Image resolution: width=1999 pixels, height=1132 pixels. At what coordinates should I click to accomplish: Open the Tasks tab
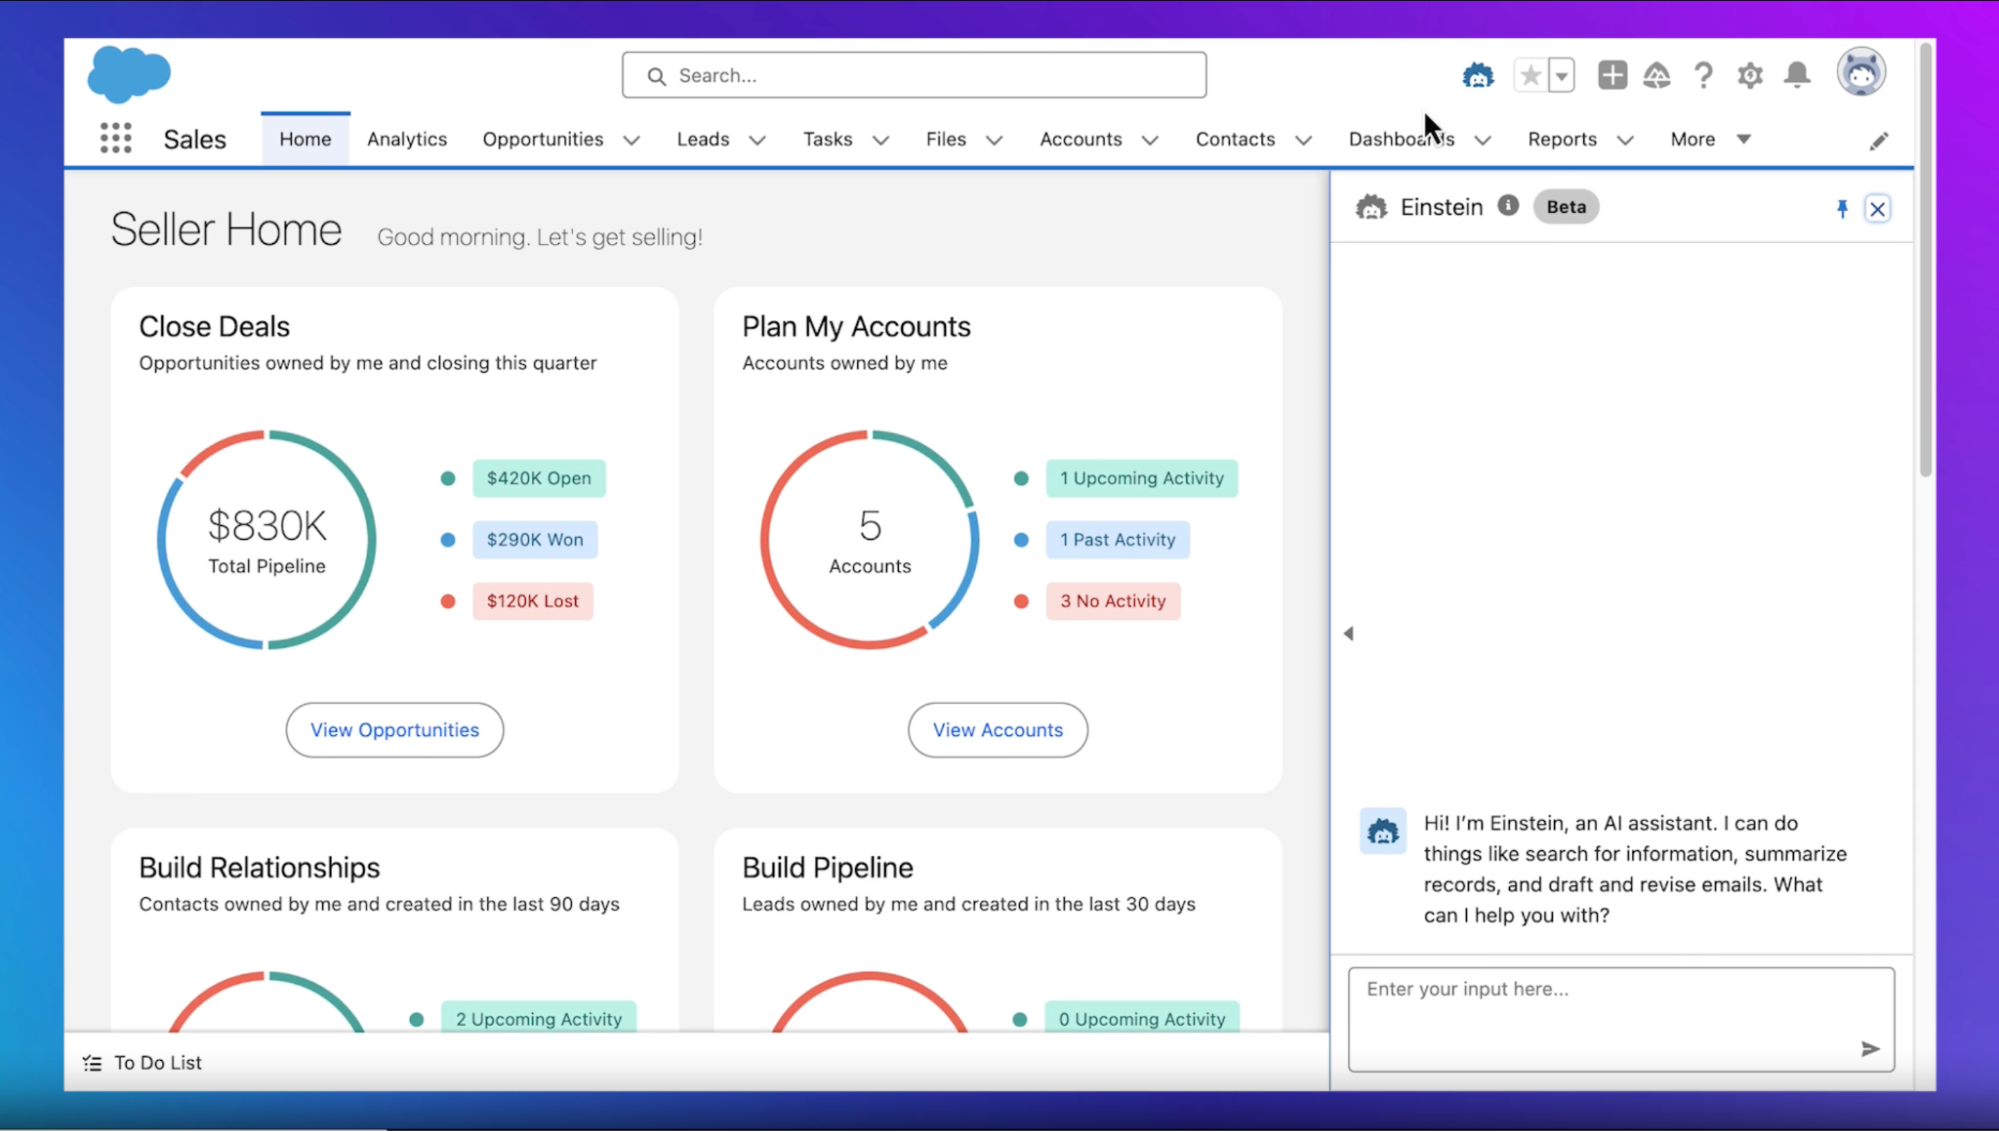[x=828, y=139]
